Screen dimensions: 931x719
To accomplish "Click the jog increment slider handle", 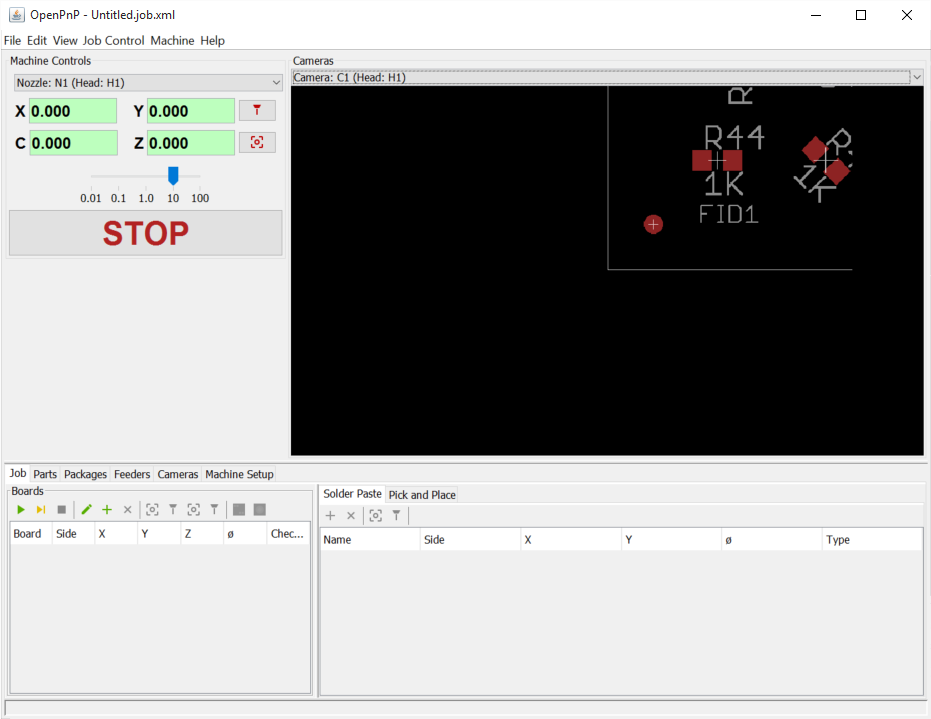I will pyautogui.click(x=173, y=176).
